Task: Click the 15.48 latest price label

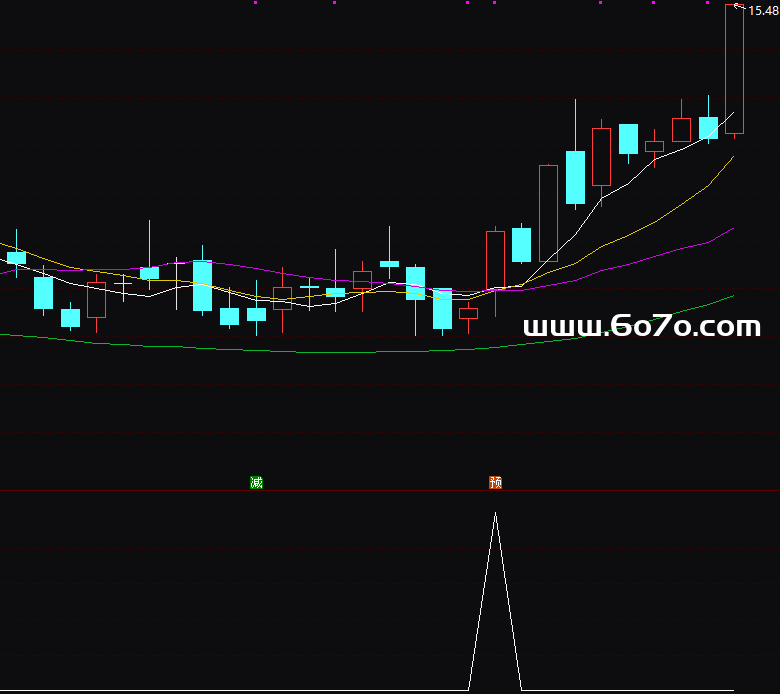Action: (763, 11)
